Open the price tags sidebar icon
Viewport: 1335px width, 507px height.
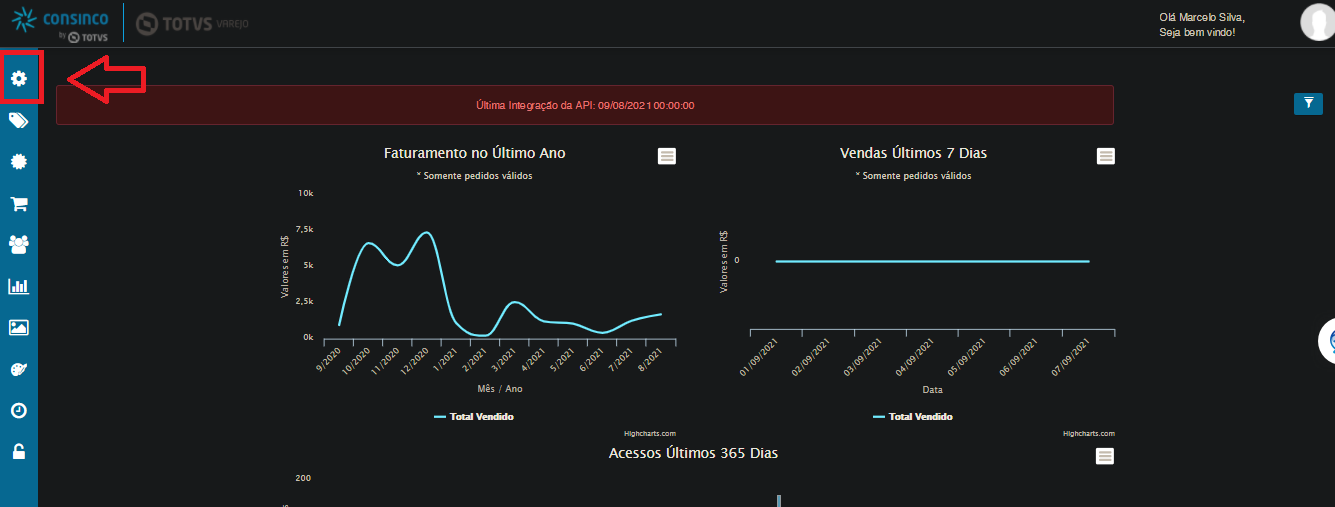pyautogui.click(x=19, y=120)
